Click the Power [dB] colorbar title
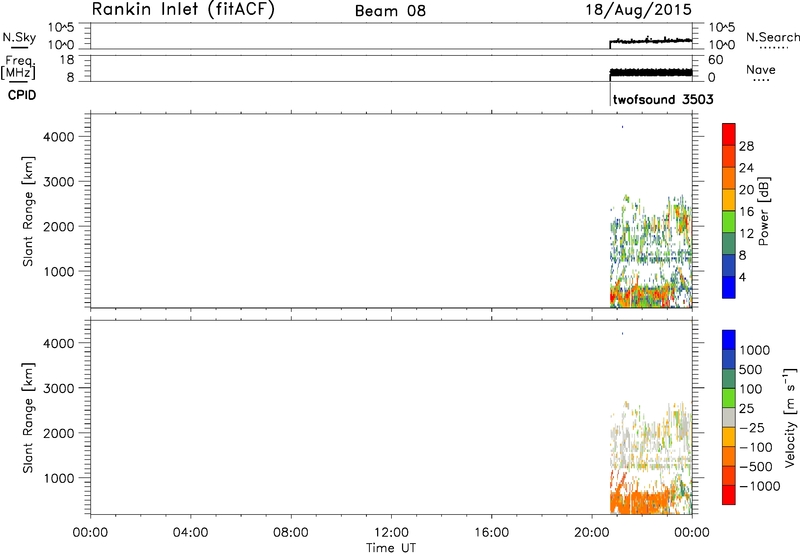Screen dimensions: 800x554 pyautogui.click(x=763, y=211)
